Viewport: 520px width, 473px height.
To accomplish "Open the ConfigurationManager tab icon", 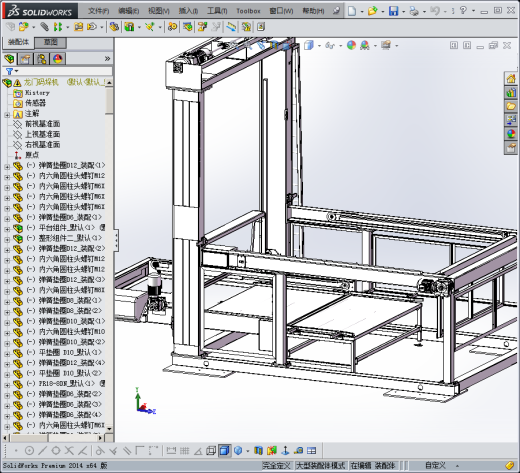I will tap(42, 59).
